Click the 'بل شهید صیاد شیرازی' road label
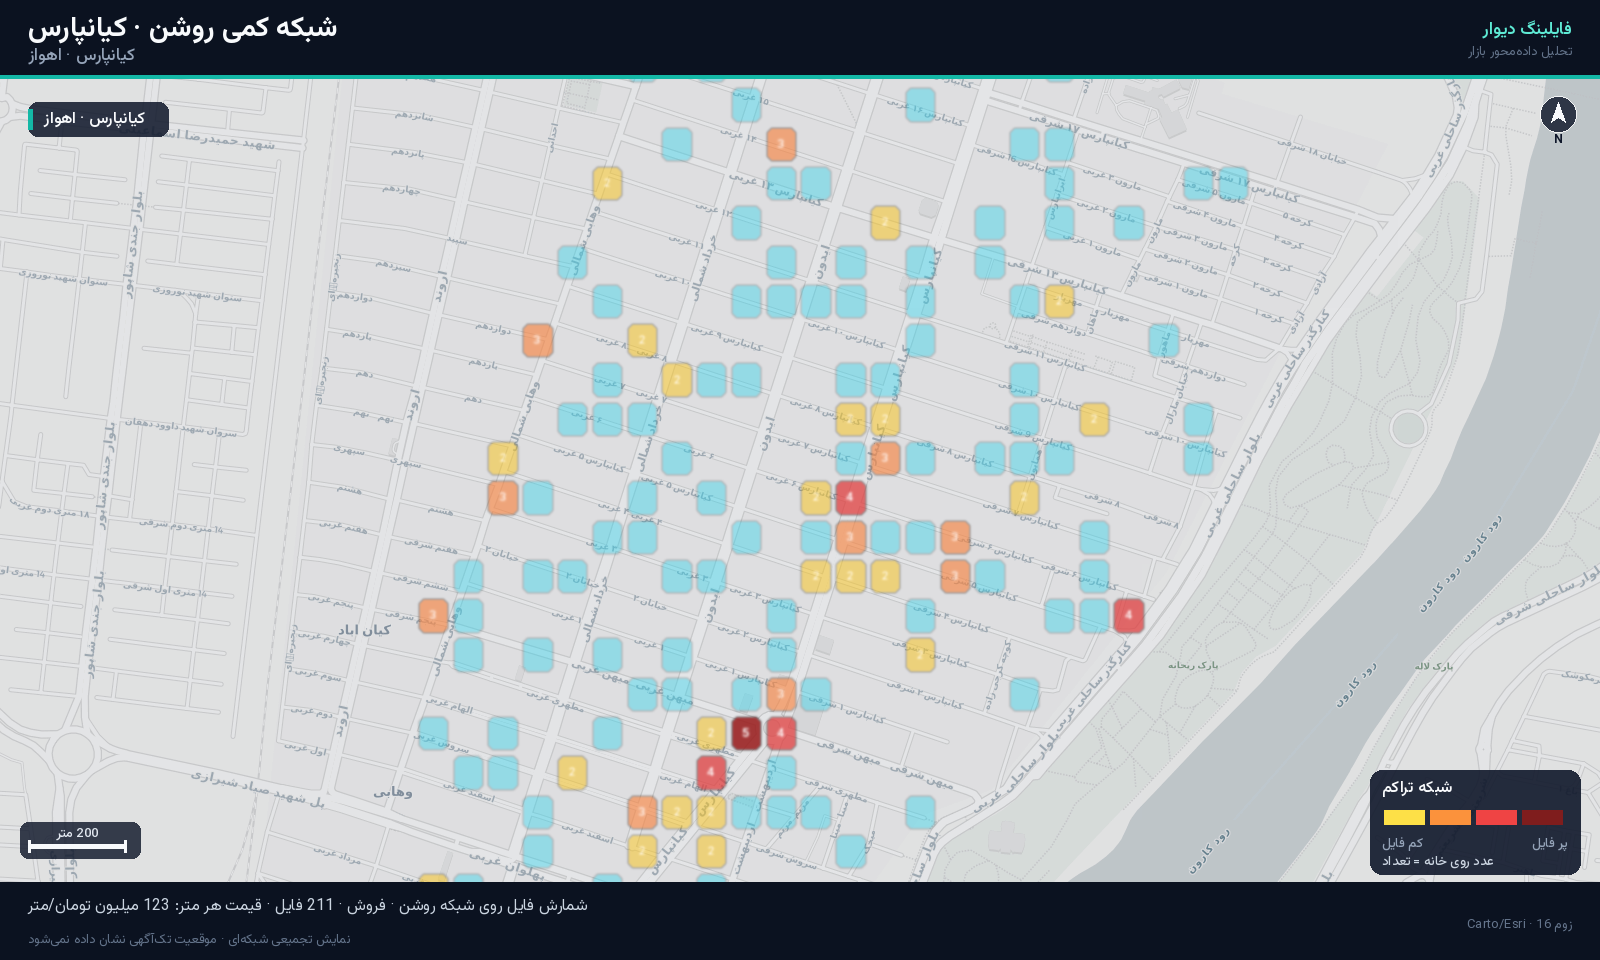The height and width of the screenshot is (960, 1600). pos(259,788)
